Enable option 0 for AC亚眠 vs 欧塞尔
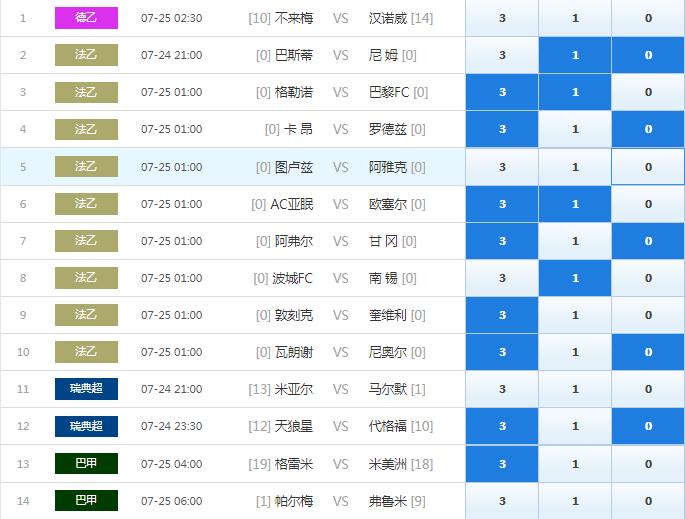Viewport: 685px width, 519px height. click(x=648, y=204)
